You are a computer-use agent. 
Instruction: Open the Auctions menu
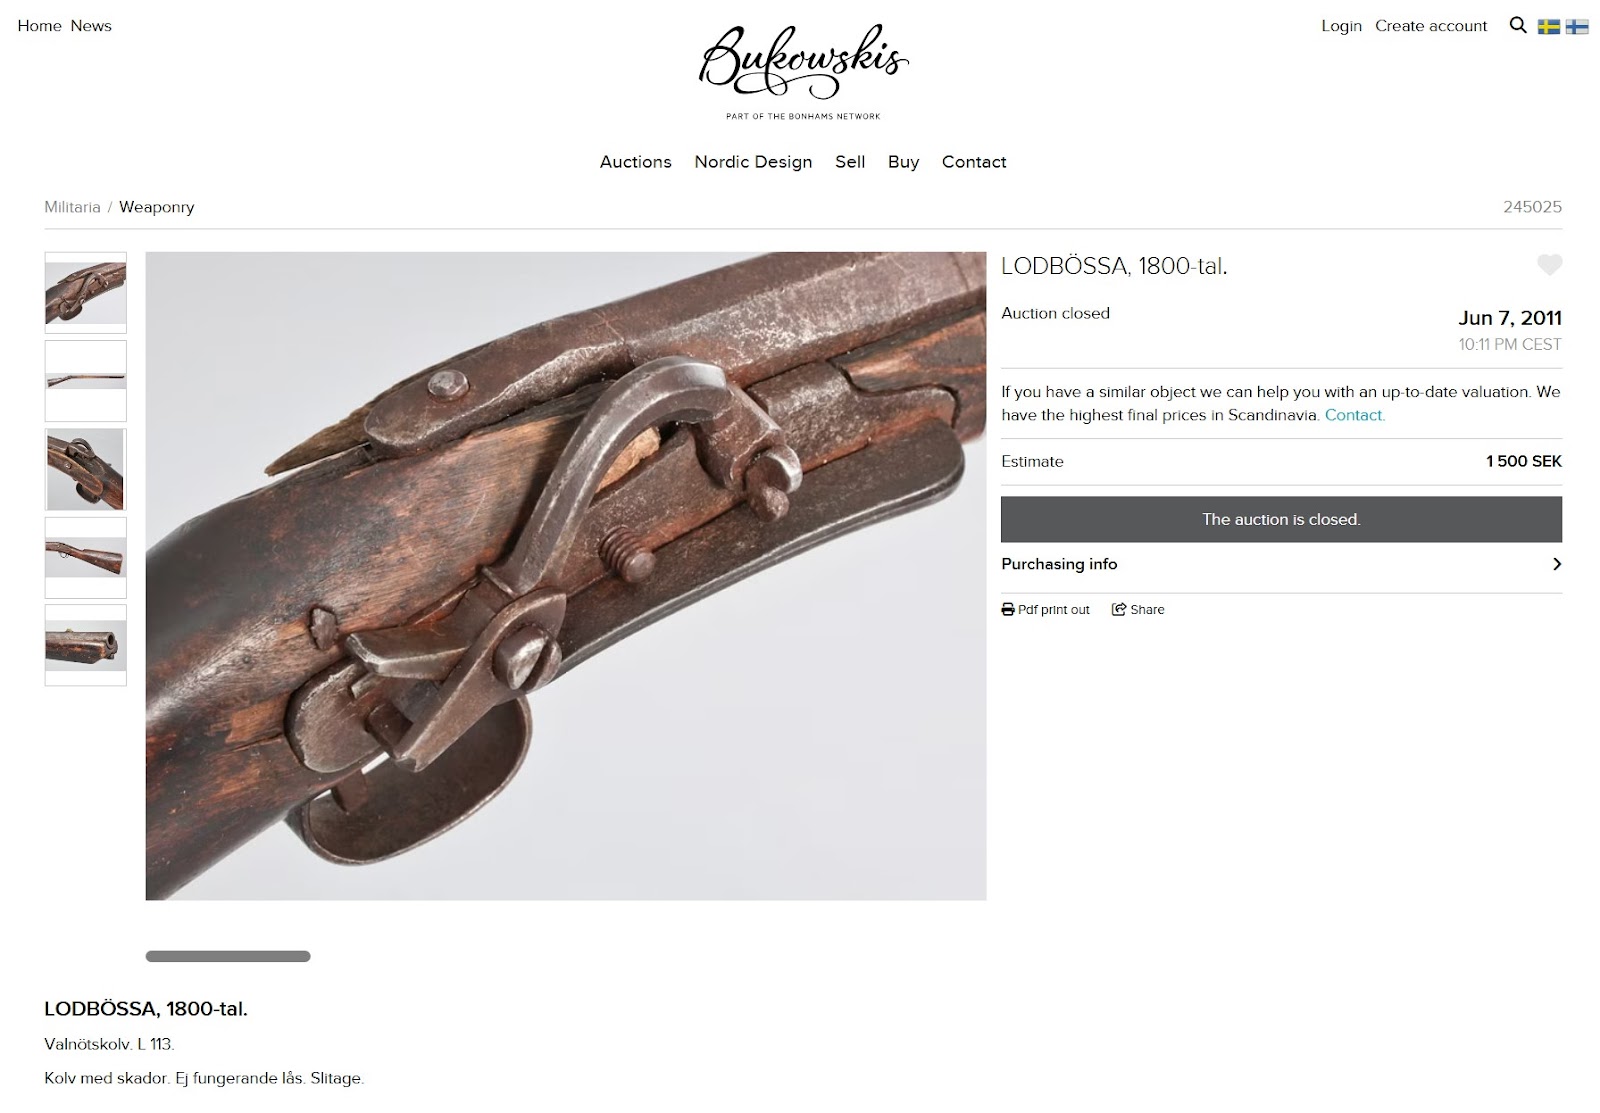pos(635,162)
